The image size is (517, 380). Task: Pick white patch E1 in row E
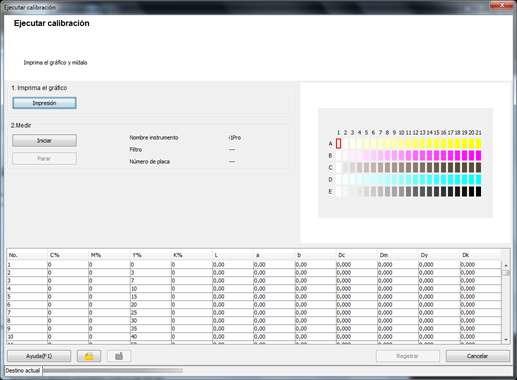pyautogui.click(x=338, y=191)
